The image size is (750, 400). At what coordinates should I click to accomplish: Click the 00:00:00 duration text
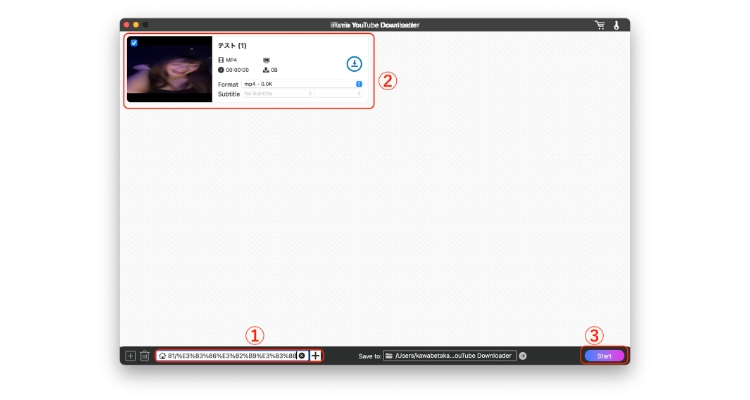pyautogui.click(x=237, y=70)
